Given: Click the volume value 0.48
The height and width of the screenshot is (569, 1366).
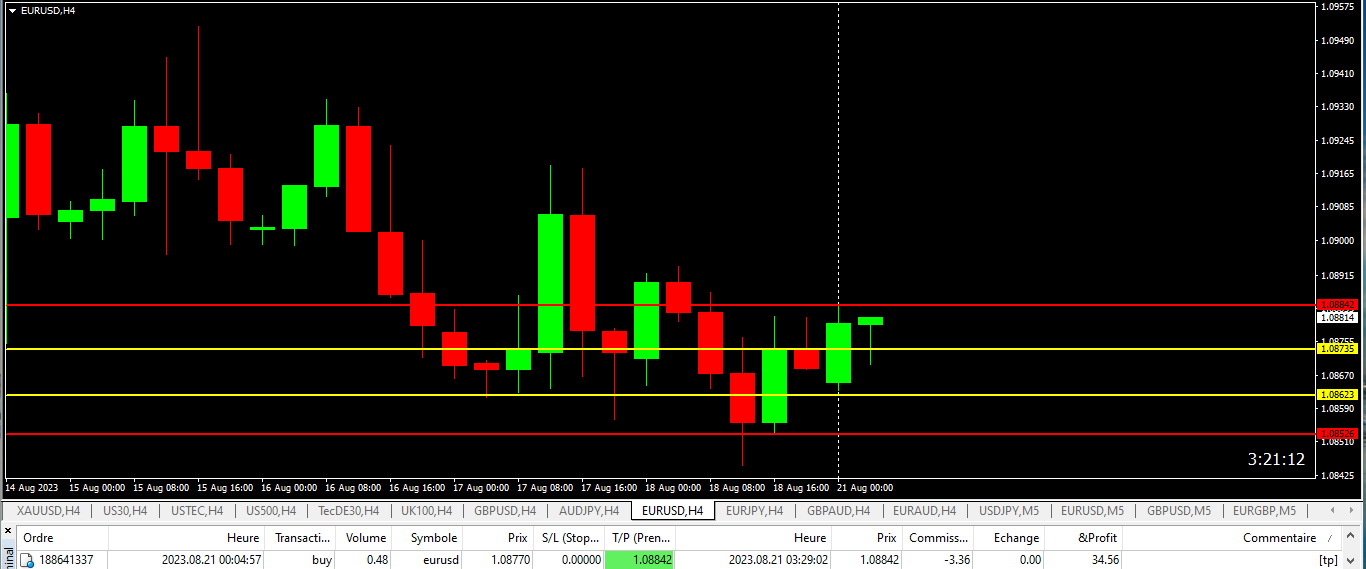Looking at the screenshot, I should point(376,561).
